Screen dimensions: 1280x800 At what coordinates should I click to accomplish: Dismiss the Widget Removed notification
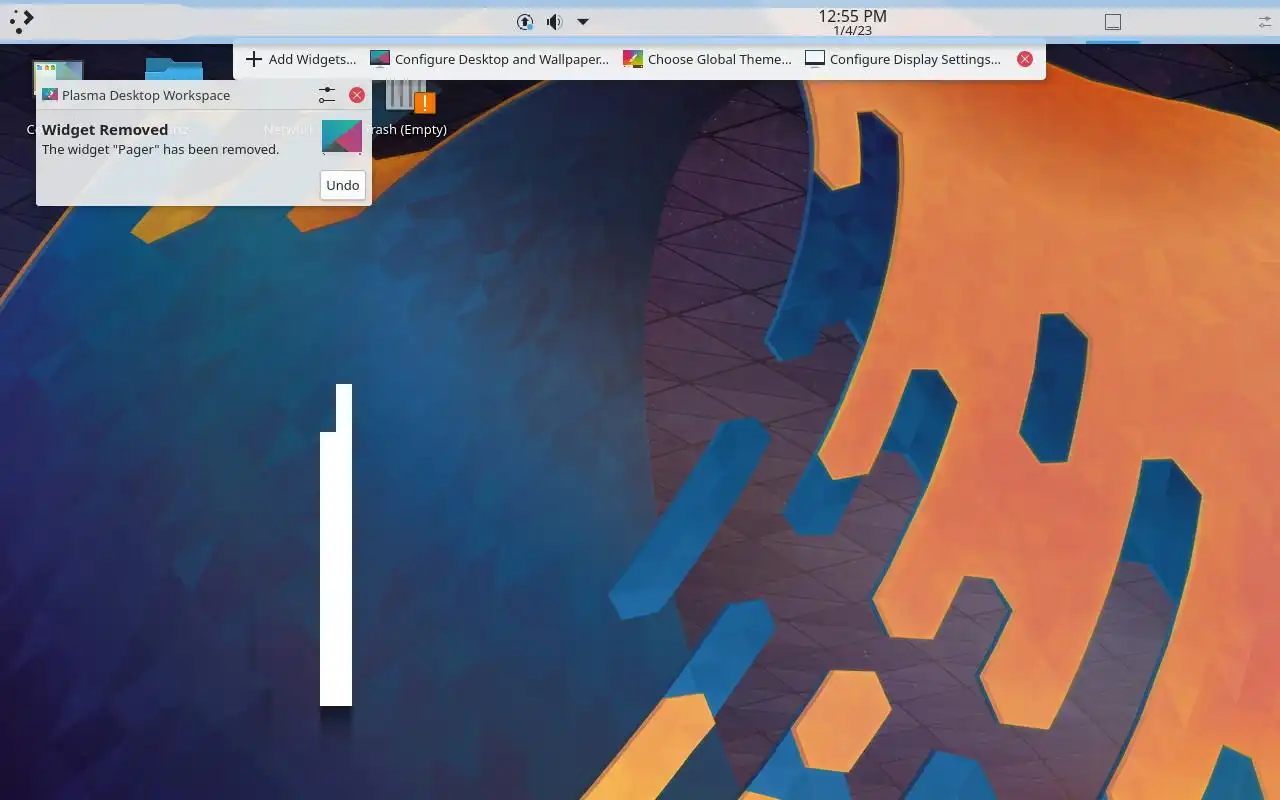coord(357,95)
